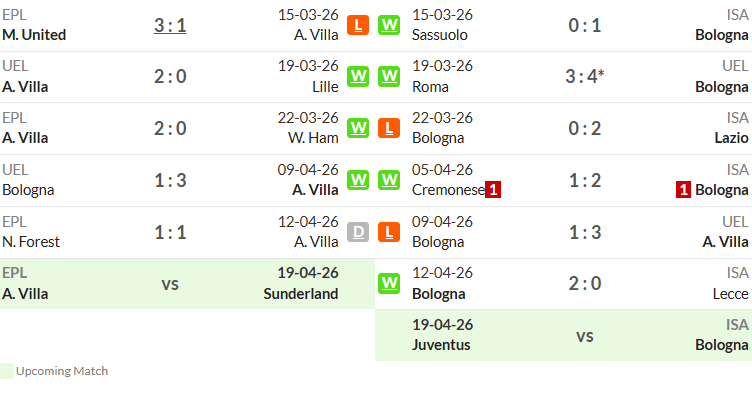The height and width of the screenshot is (397, 752).
Task: Click the orange L badge by Bologna vs Lazio
Action: [x=388, y=128]
